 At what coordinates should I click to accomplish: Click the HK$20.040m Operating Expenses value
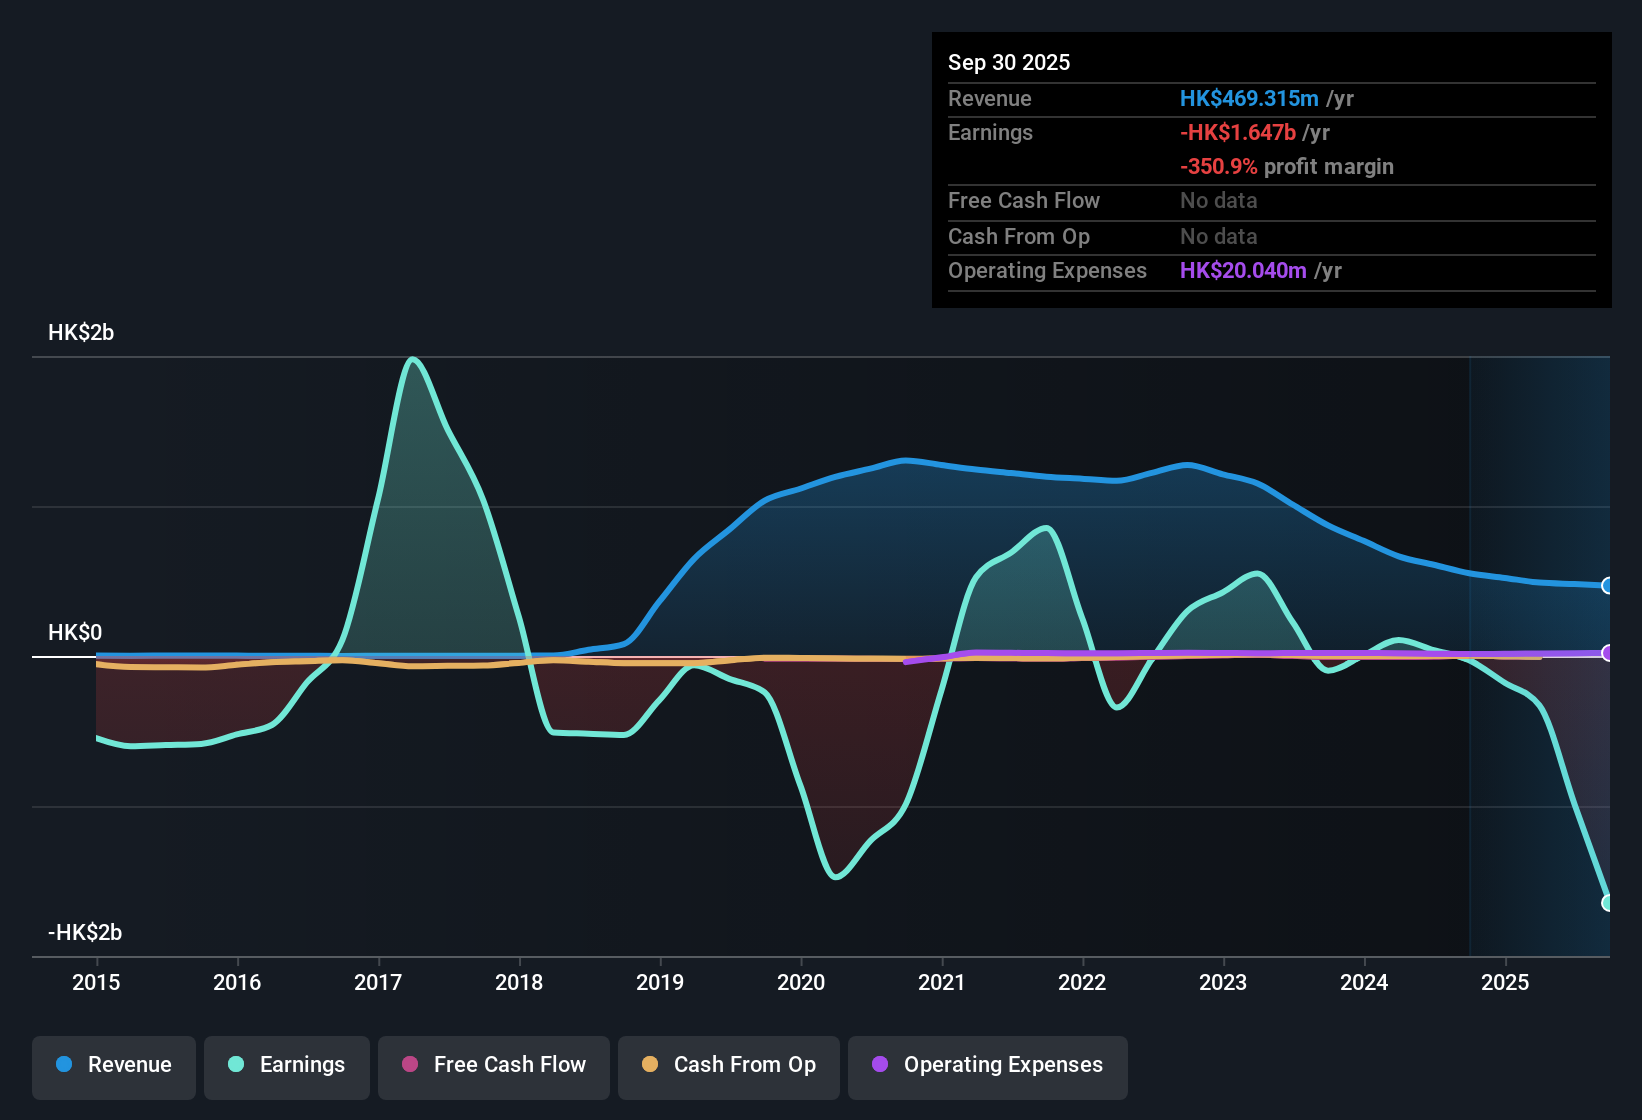[1244, 270]
